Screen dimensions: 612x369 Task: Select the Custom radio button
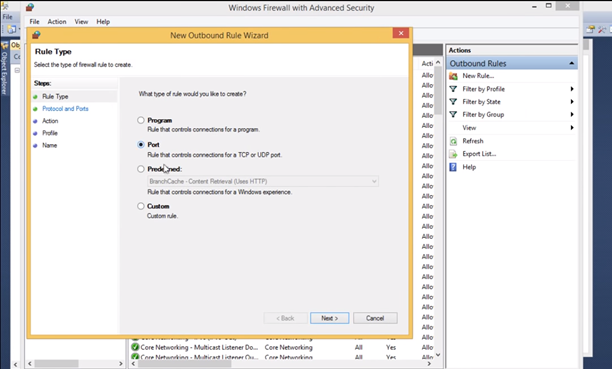[141, 206]
